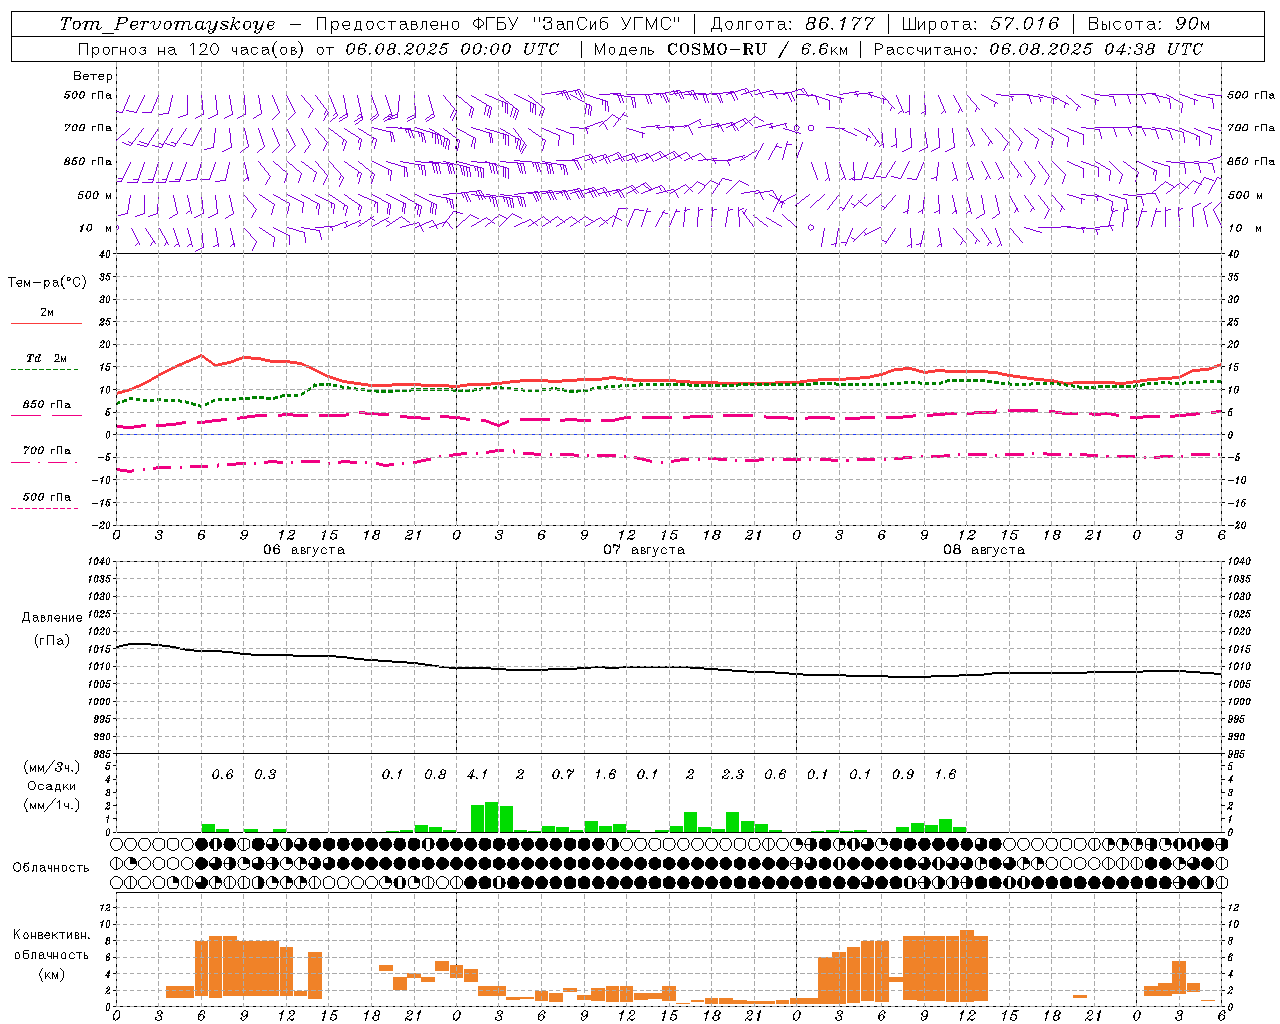1280x1024 pixels.
Task: Select the 0.8 three-hour precipitation value
Action: [435, 774]
